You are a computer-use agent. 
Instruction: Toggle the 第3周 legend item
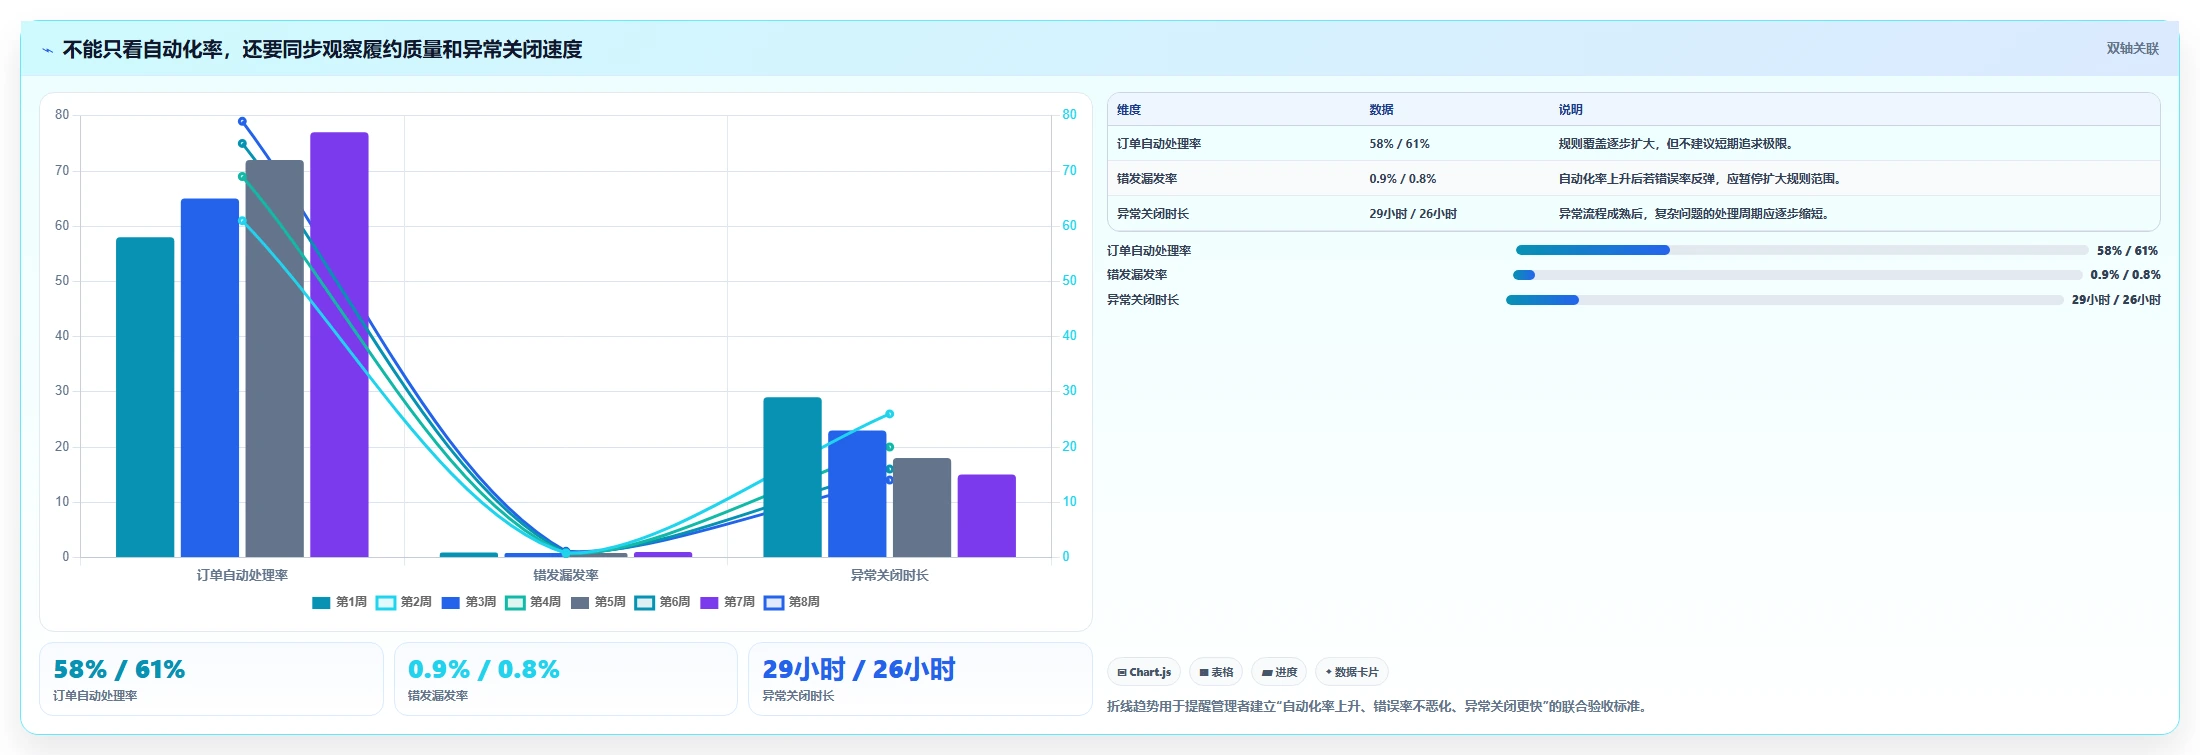click(x=469, y=602)
